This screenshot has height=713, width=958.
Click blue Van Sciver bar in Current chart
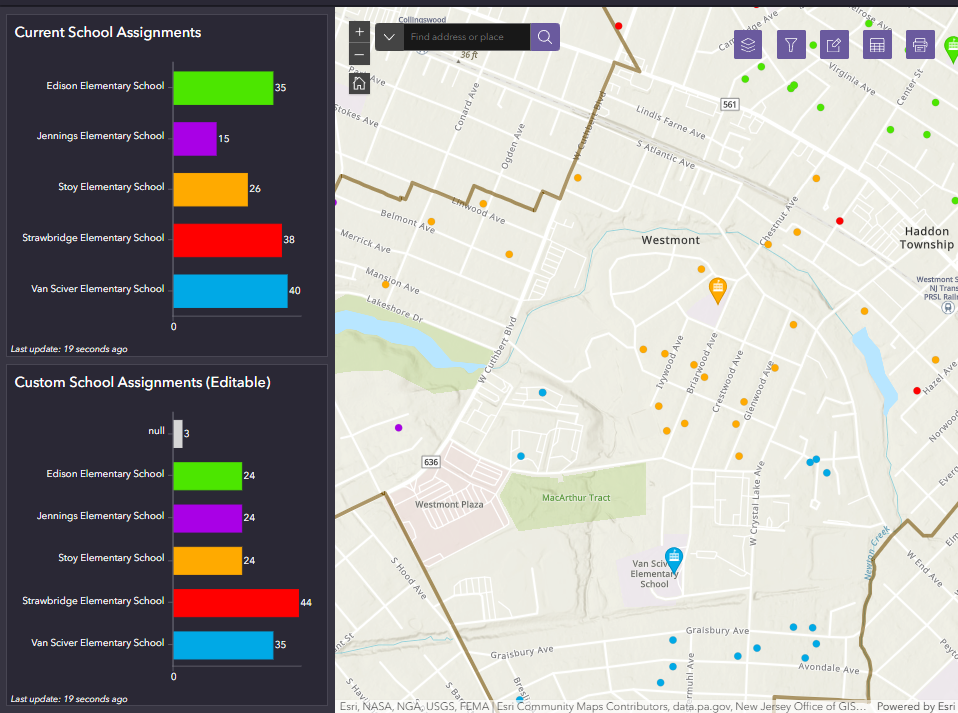point(230,291)
